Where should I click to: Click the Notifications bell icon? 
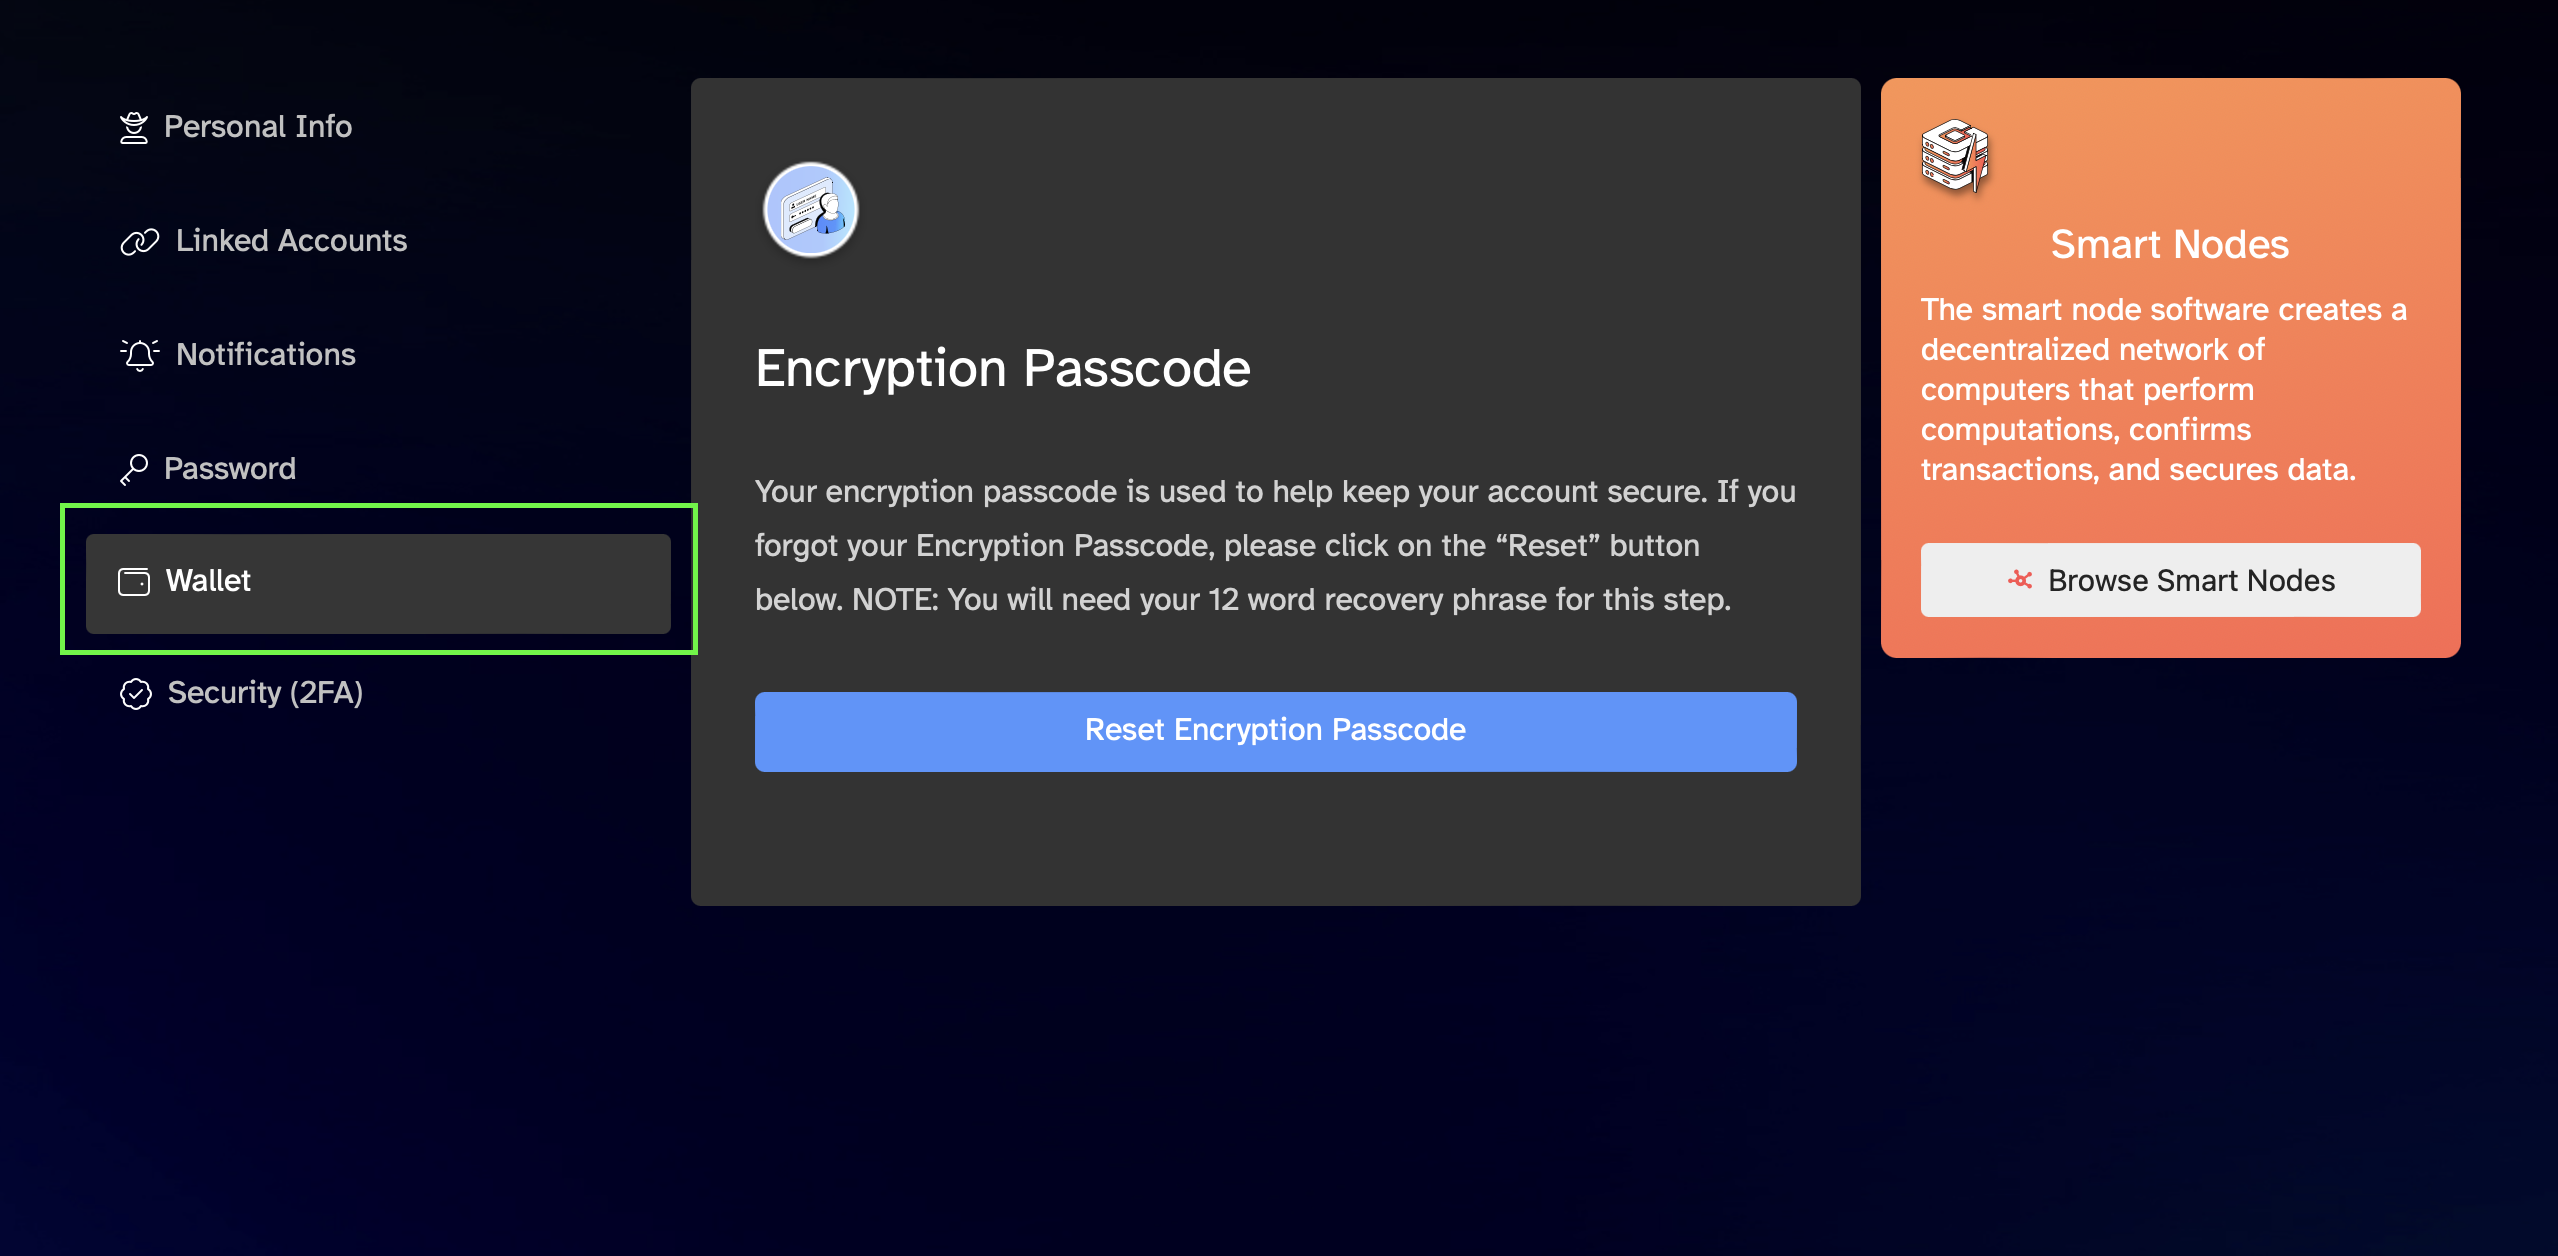pos(140,355)
